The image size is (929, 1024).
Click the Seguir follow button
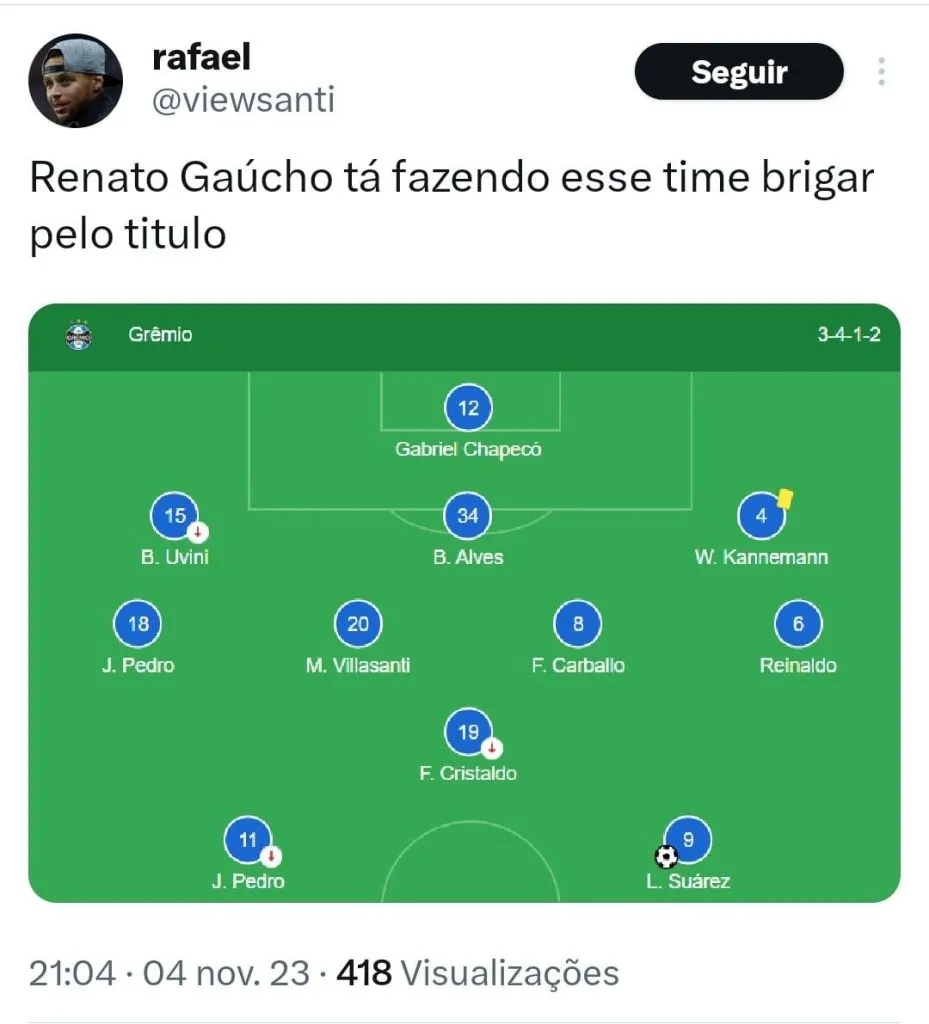pyautogui.click(x=739, y=72)
